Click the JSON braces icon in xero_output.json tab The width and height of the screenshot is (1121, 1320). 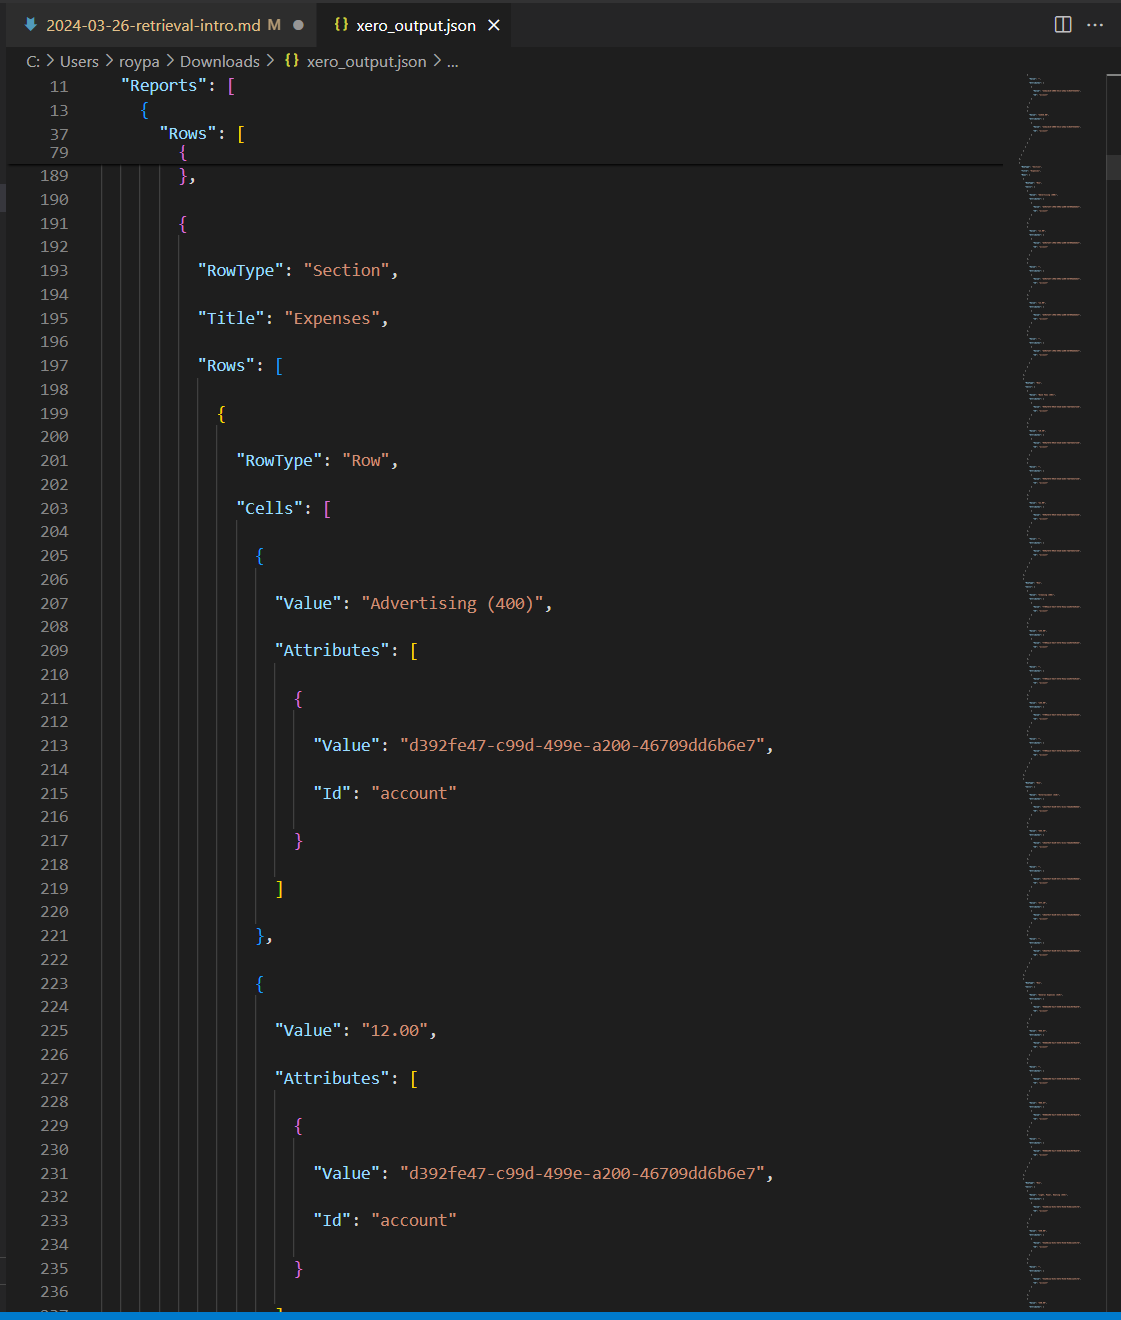pos(341,25)
